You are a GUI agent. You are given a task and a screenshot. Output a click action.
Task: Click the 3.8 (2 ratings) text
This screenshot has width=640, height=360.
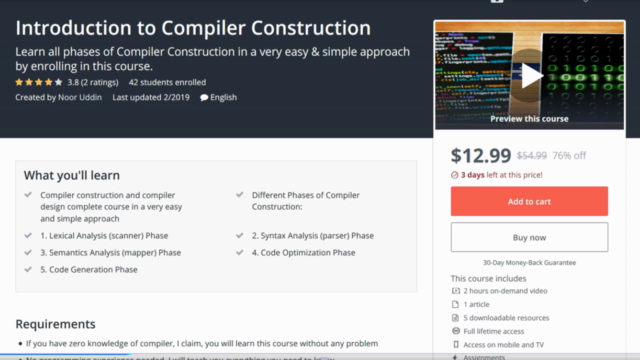93,82
